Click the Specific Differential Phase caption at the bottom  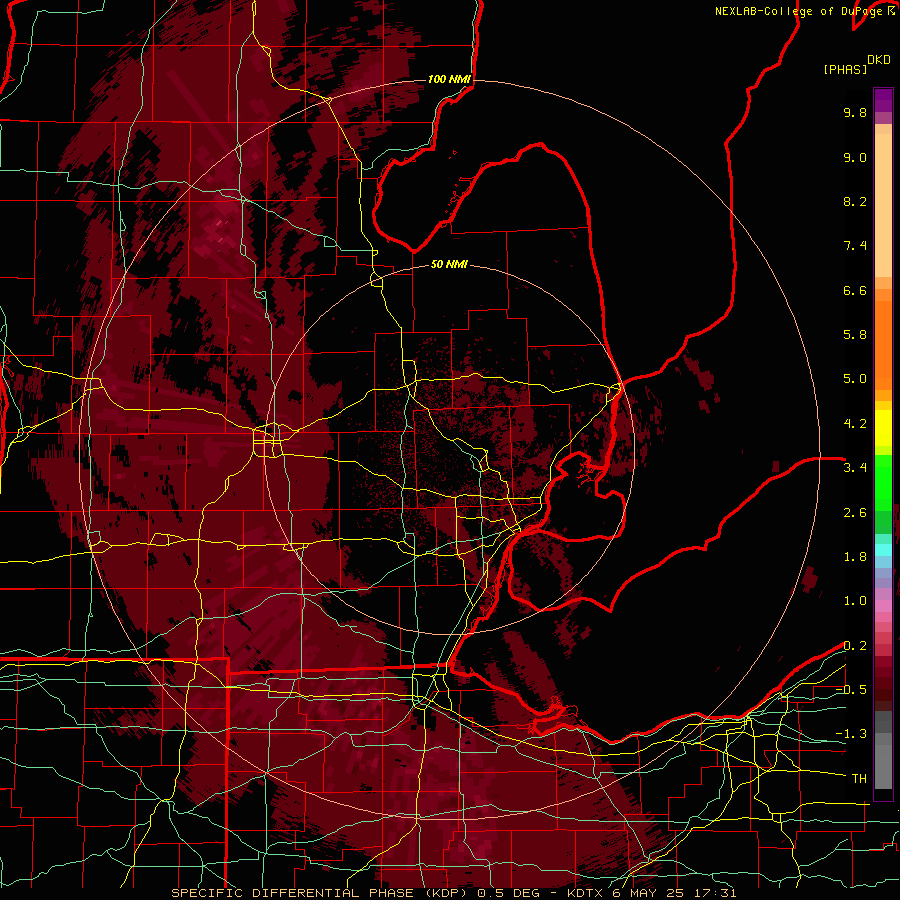[453, 893]
